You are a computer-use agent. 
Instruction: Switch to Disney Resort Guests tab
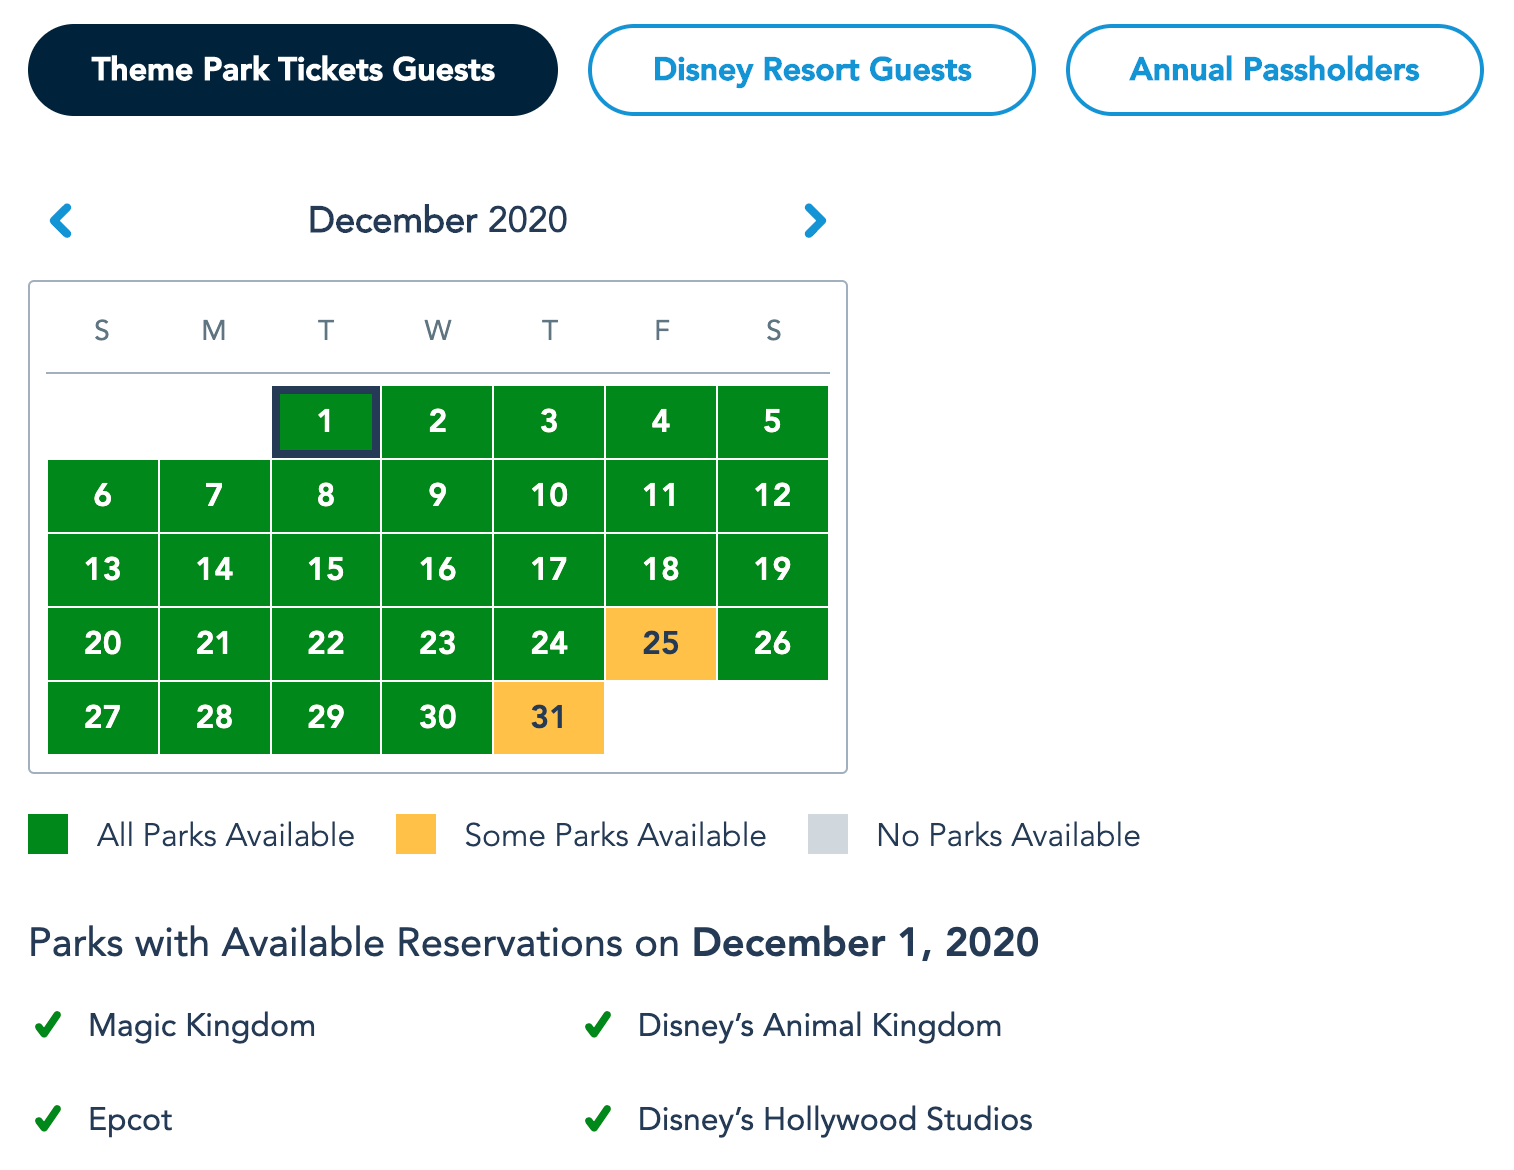click(x=811, y=70)
